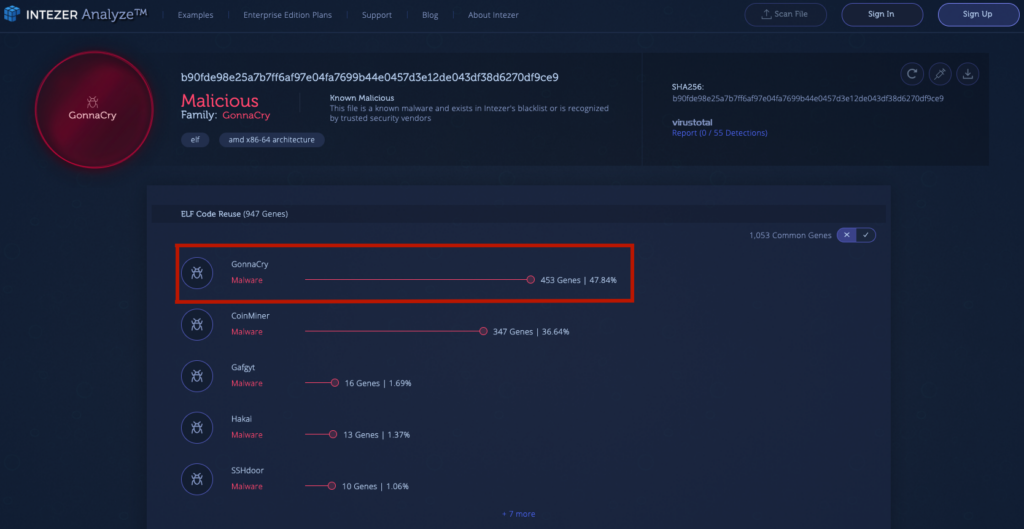Click the Hakai family name
Viewport: 1024px width, 529px height.
241,419
